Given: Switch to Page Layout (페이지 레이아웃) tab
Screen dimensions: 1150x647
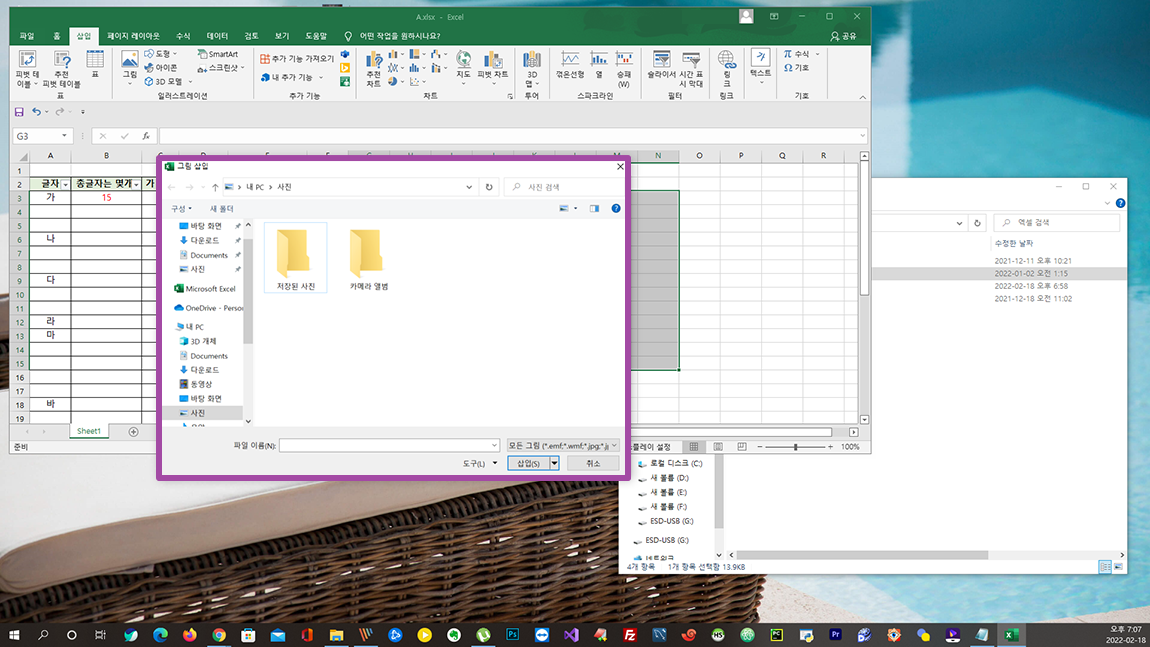Looking at the screenshot, I should coord(133,36).
